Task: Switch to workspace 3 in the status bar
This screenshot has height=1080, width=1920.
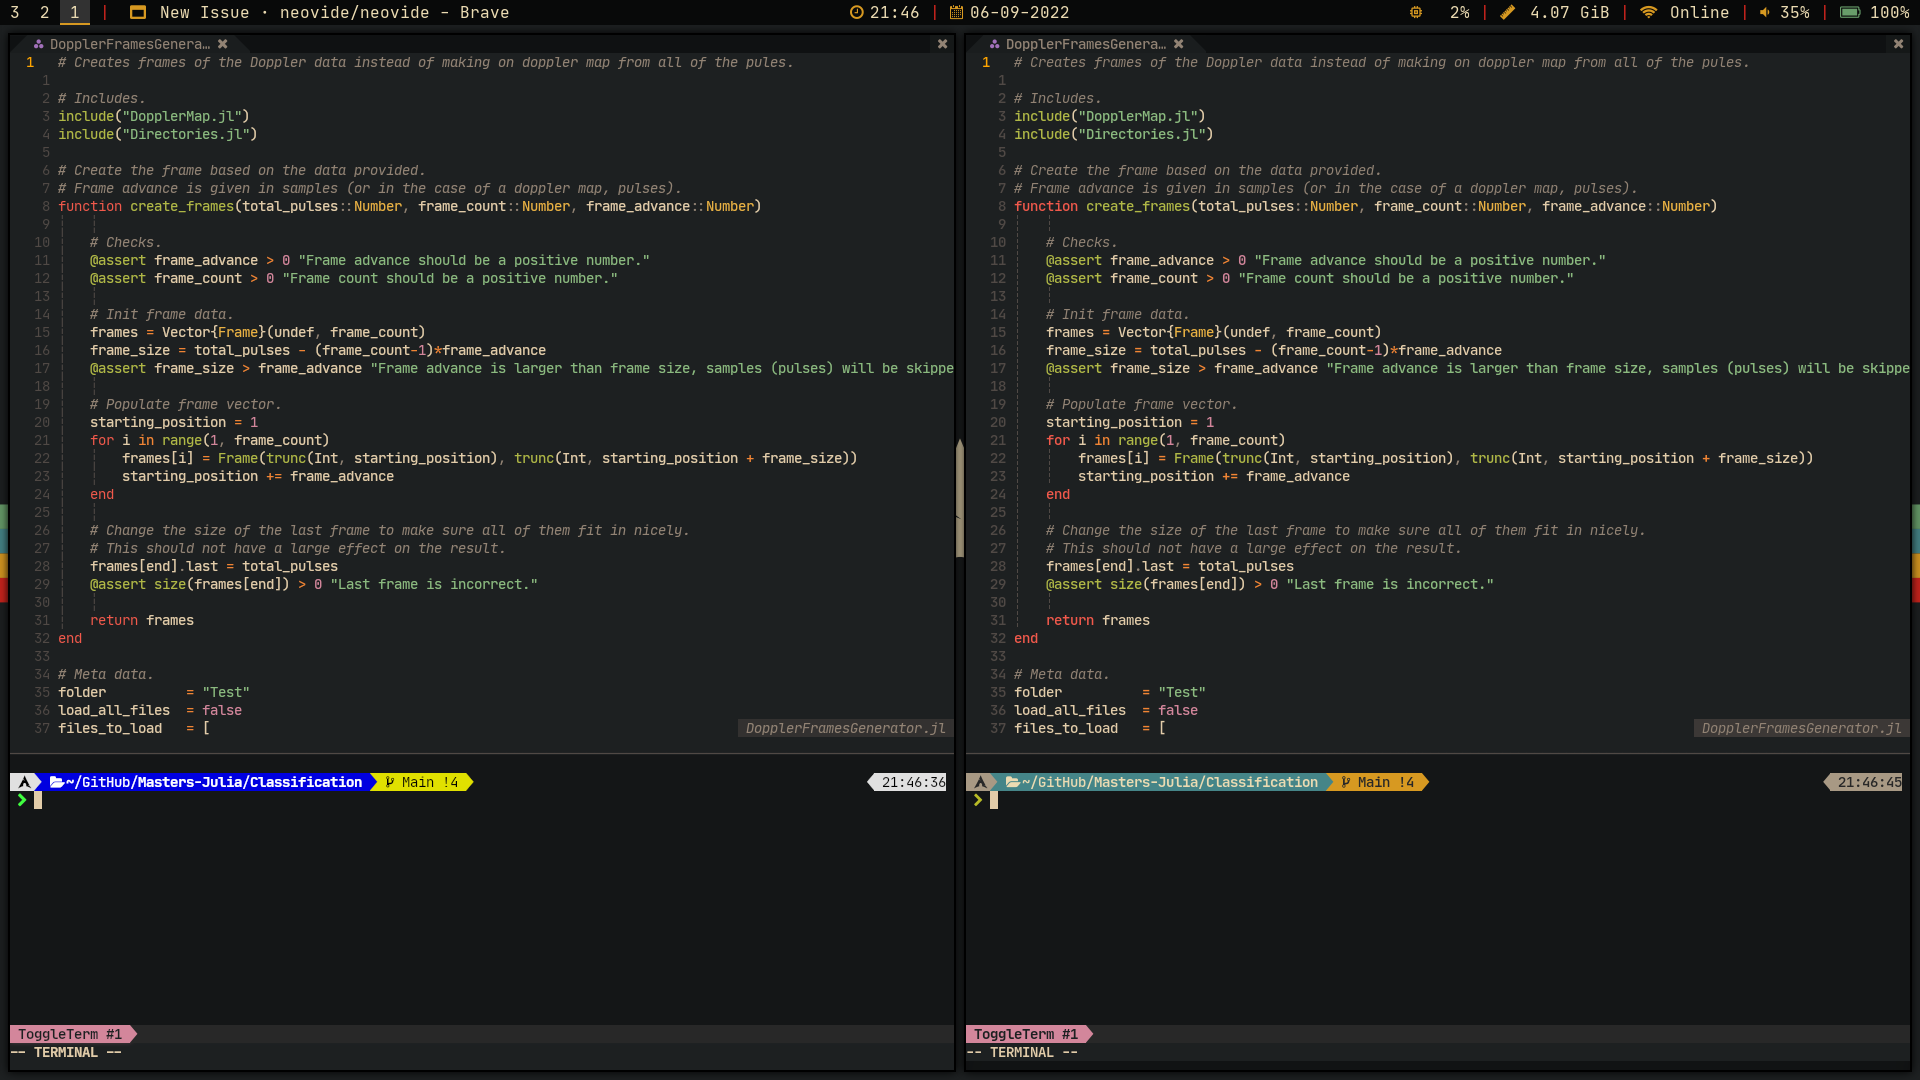Action: pos(14,13)
